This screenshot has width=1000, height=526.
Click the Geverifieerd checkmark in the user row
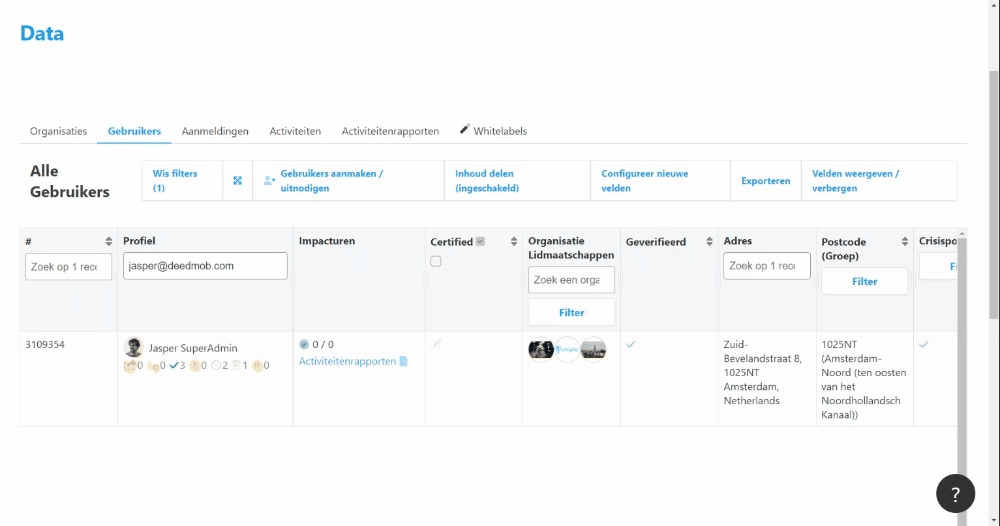(631, 344)
